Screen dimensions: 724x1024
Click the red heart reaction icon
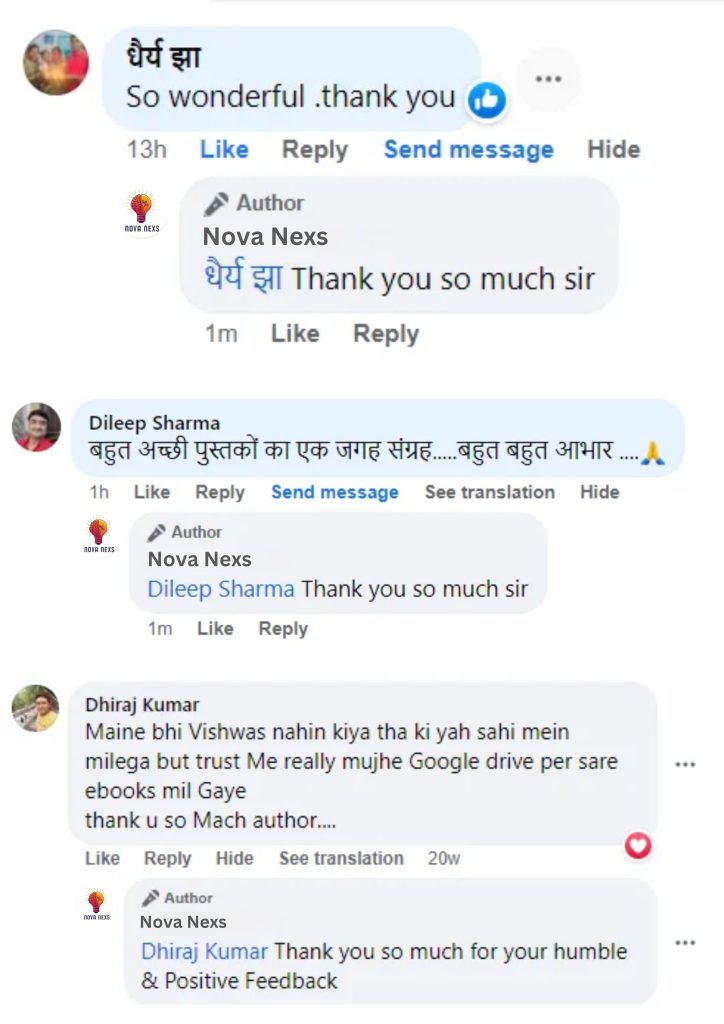pyautogui.click(x=638, y=846)
